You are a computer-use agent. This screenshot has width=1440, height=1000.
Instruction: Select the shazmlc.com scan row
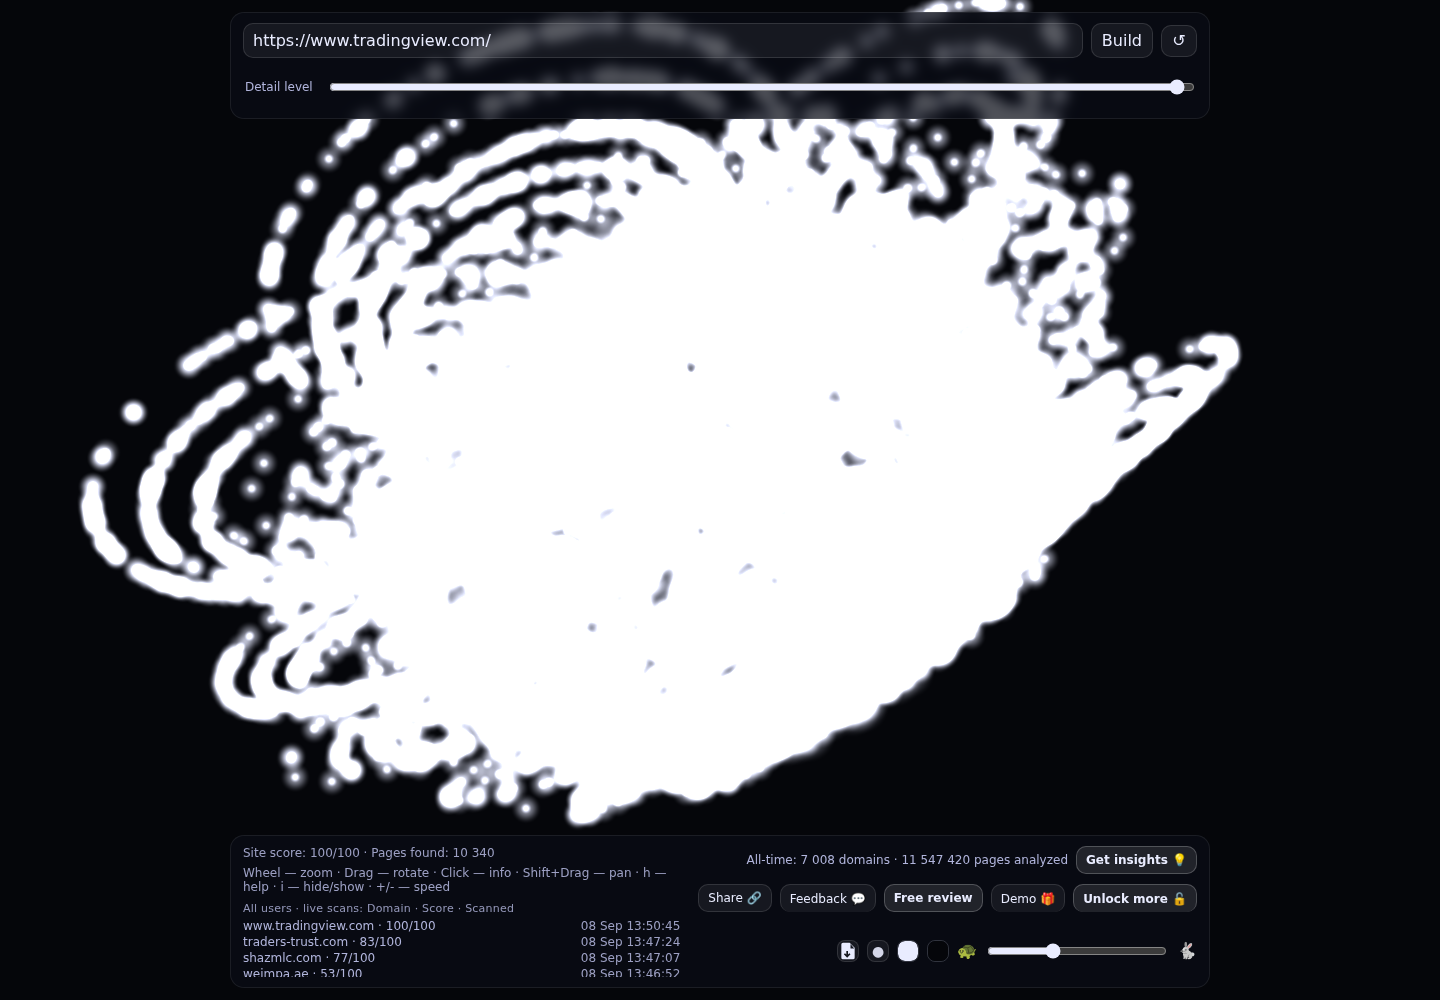[461, 958]
